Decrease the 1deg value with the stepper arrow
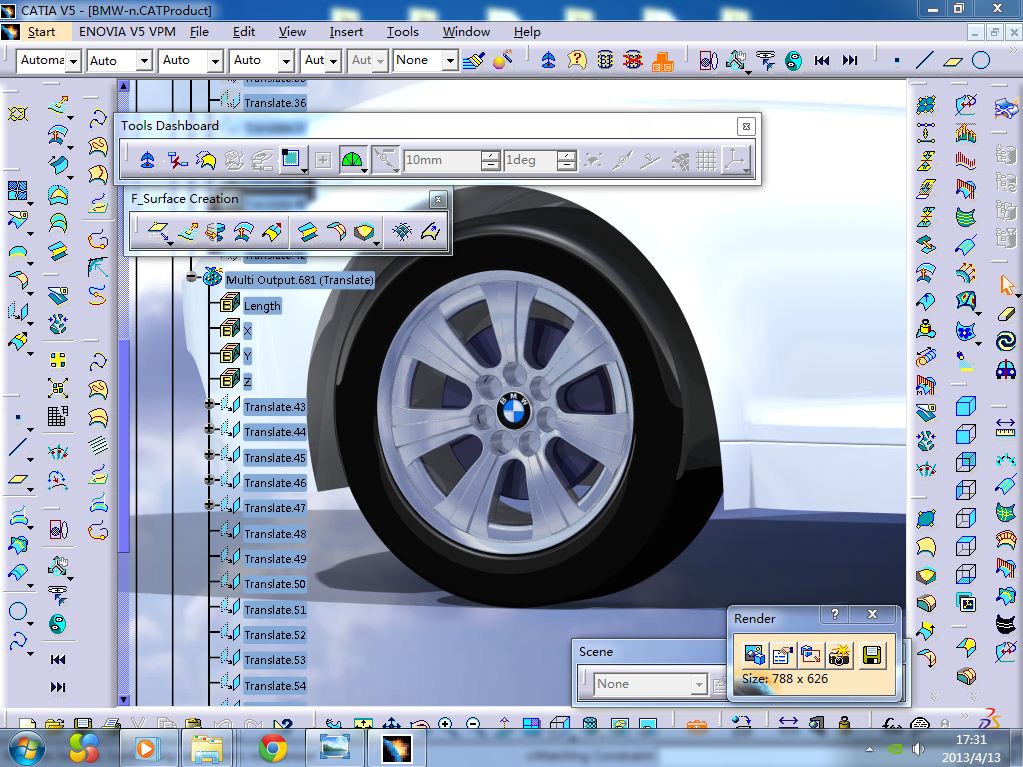The width and height of the screenshot is (1023, 767). point(568,166)
